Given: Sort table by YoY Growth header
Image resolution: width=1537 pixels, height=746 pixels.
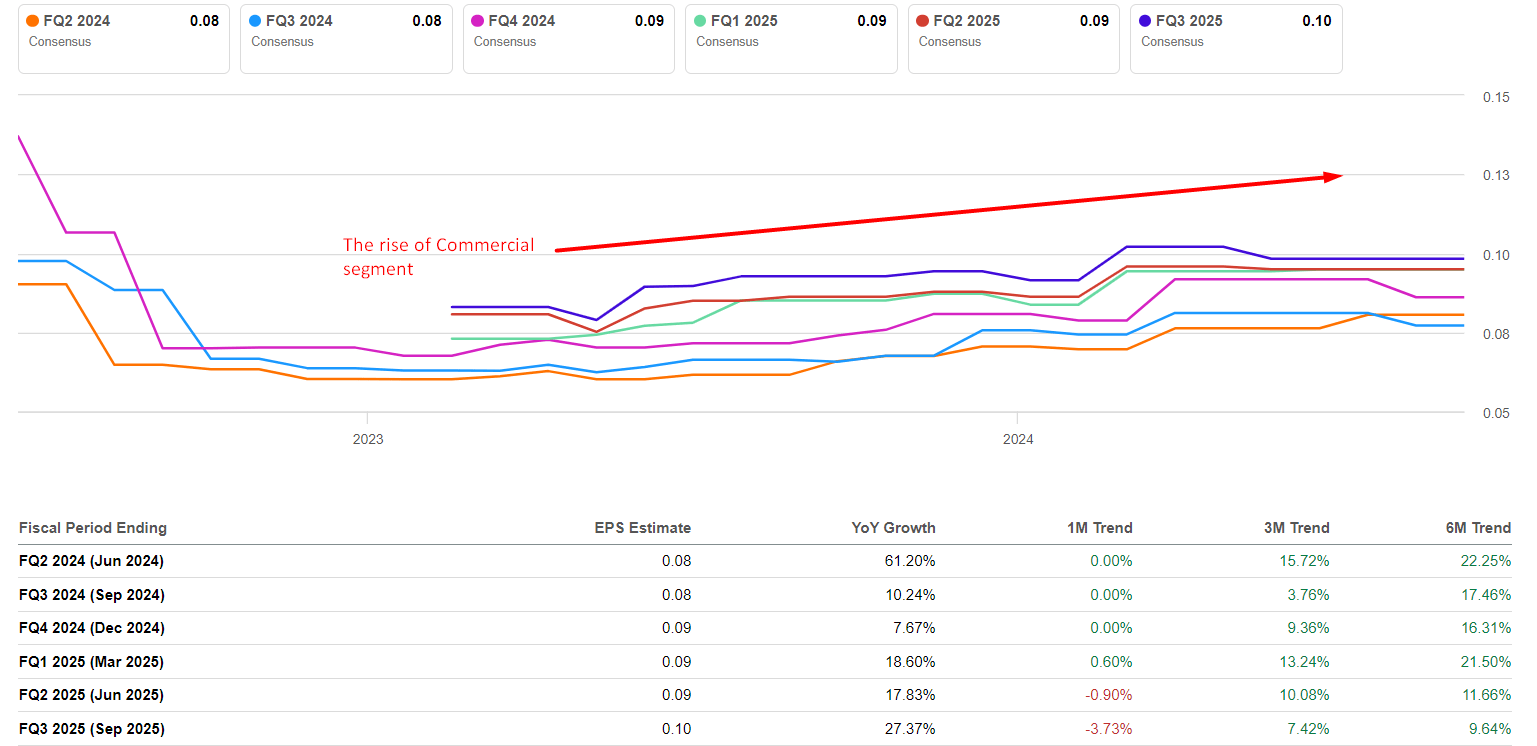Looking at the screenshot, I should click(894, 528).
